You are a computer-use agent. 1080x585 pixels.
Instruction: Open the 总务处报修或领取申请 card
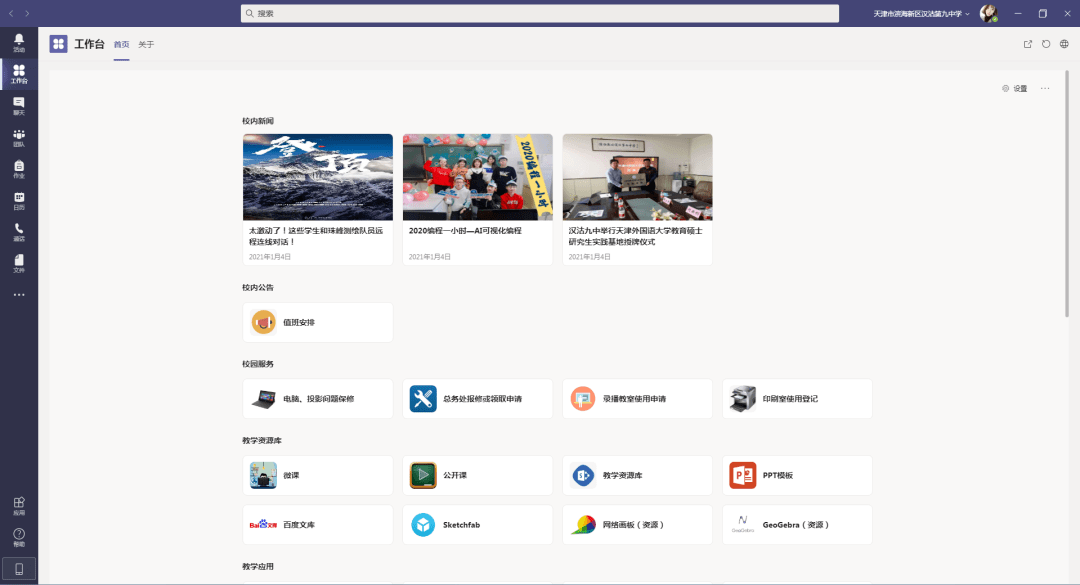tap(477, 399)
